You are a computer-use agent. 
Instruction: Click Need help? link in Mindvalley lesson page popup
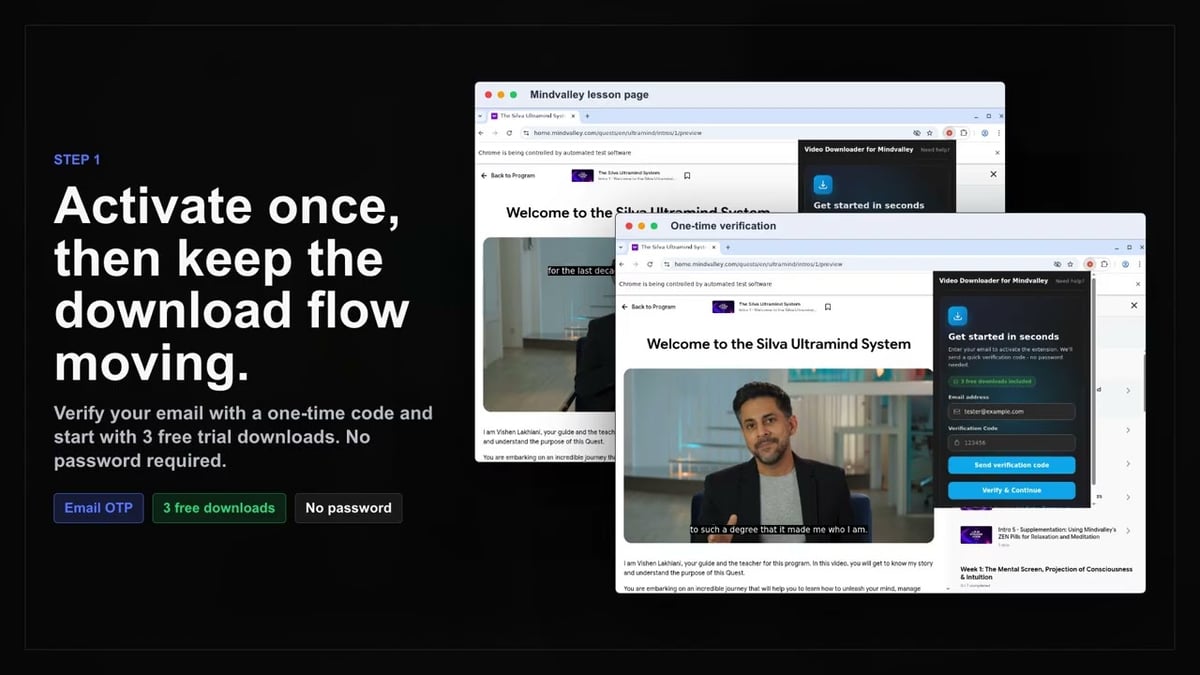coord(935,150)
